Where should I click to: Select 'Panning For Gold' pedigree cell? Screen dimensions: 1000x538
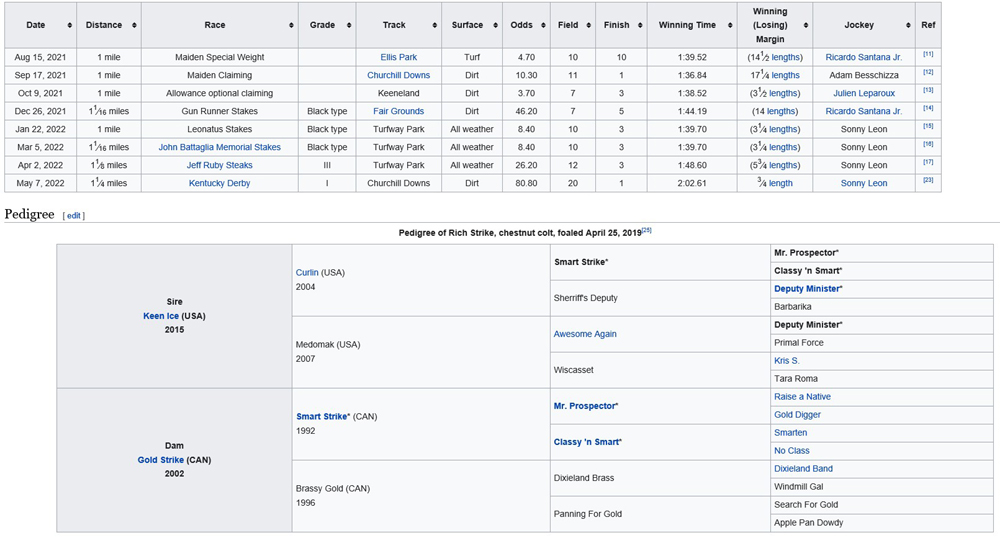tap(660, 514)
